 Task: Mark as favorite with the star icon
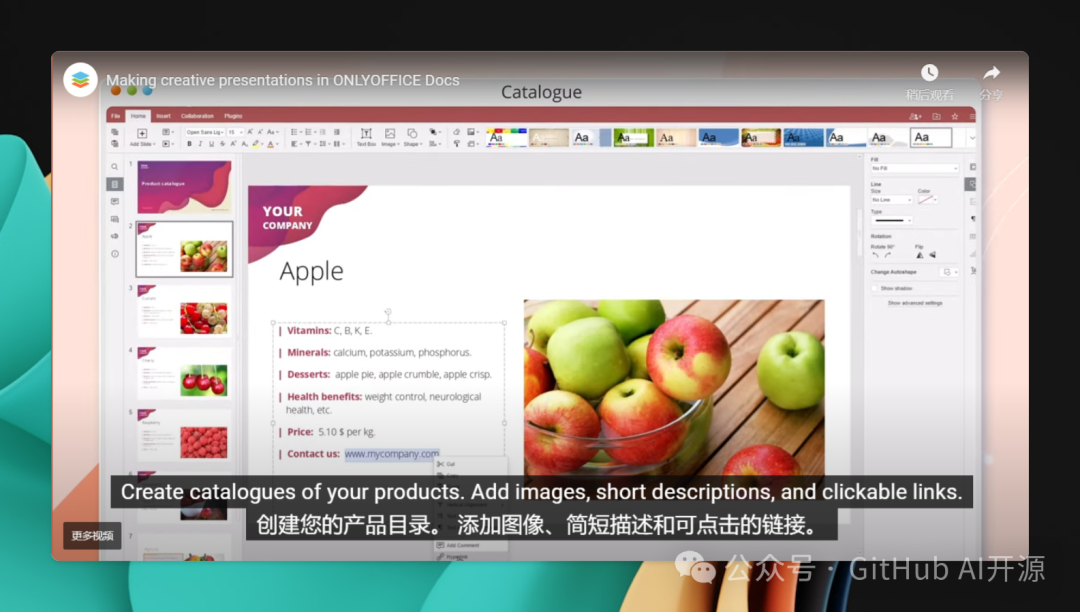point(955,116)
